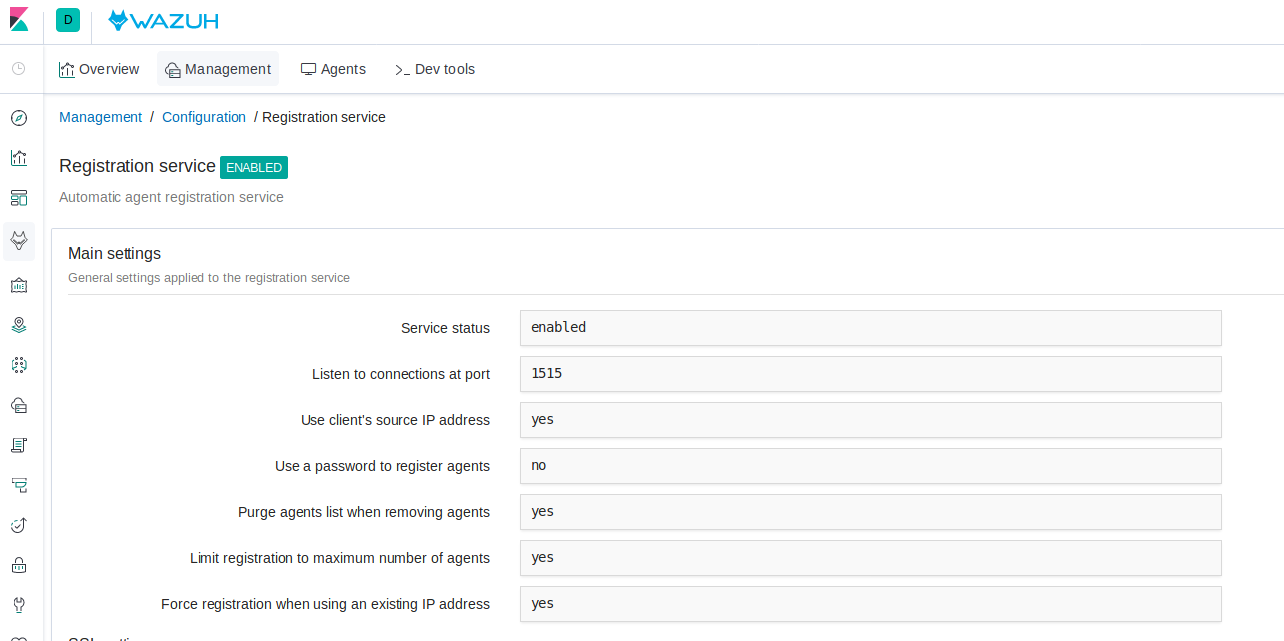The height and width of the screenshot is (641, 1284).
Task: Click the teal D space avatar
Action: (67, 19)
